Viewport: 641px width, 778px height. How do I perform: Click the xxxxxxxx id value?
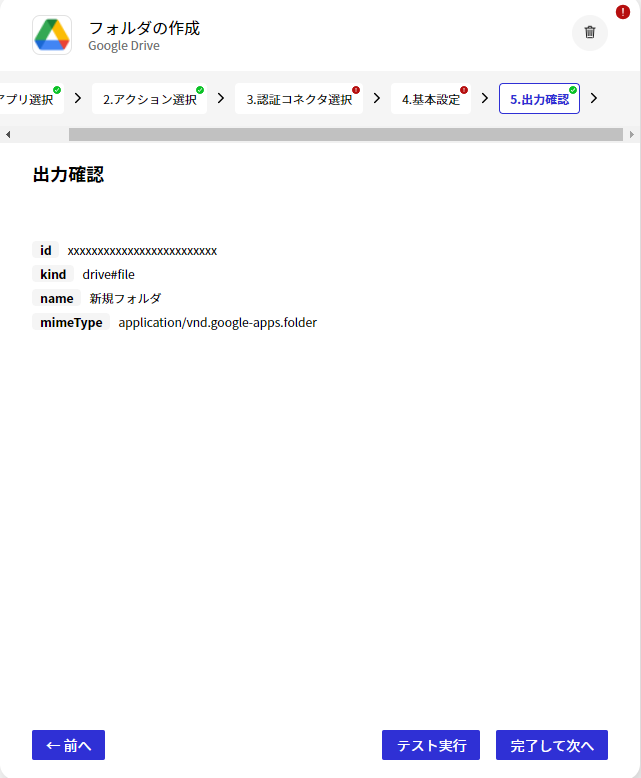tap(142, 251)
